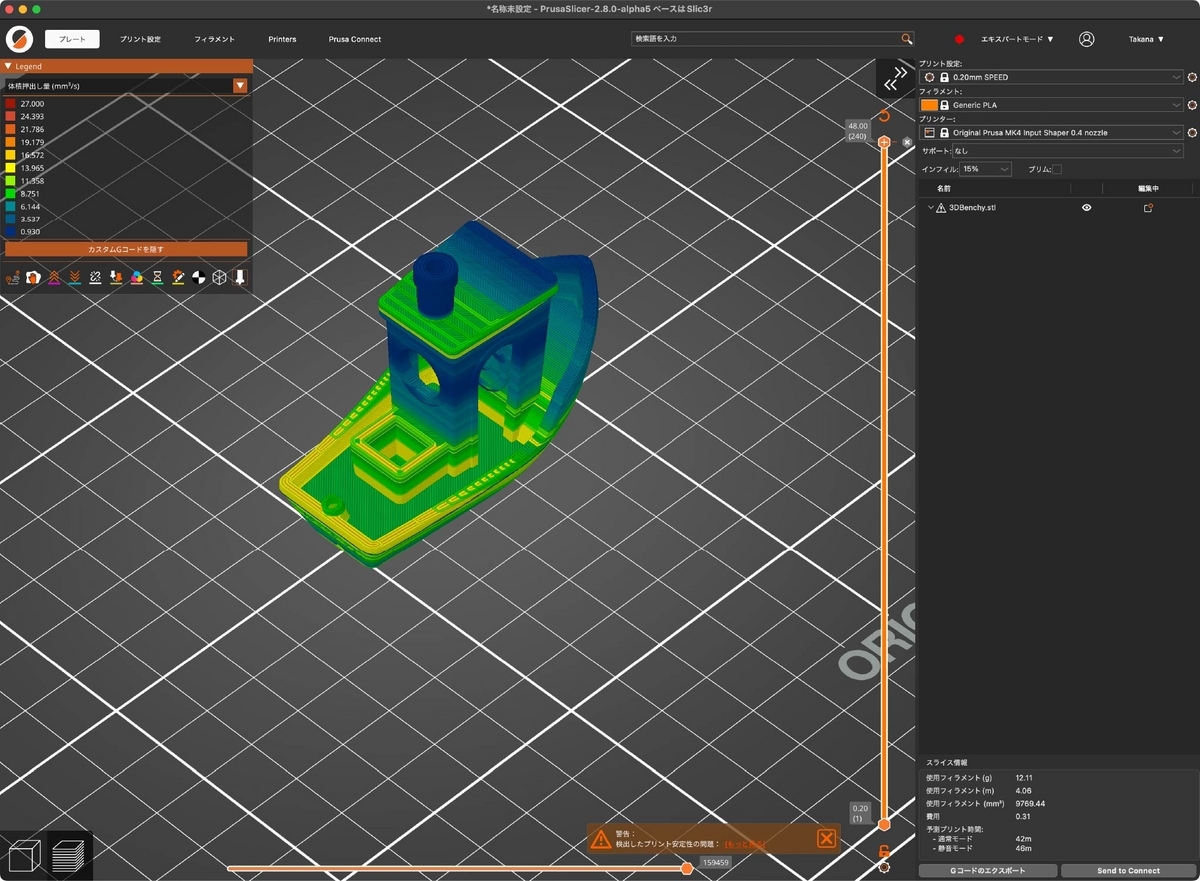This screenshot has width=1200, height=881.
Task: Click the red 27.000 legend color swatch
Action: click(x=10, y=103)
